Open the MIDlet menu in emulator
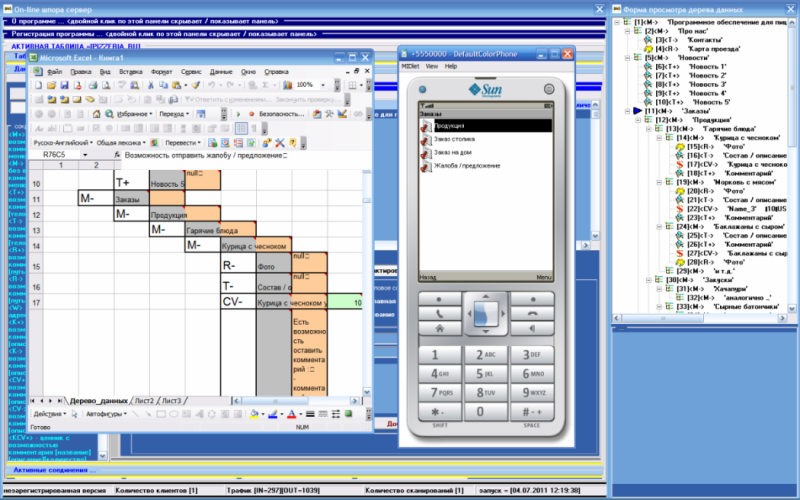Viewport: 800px width, 500px height. [410, 66]
